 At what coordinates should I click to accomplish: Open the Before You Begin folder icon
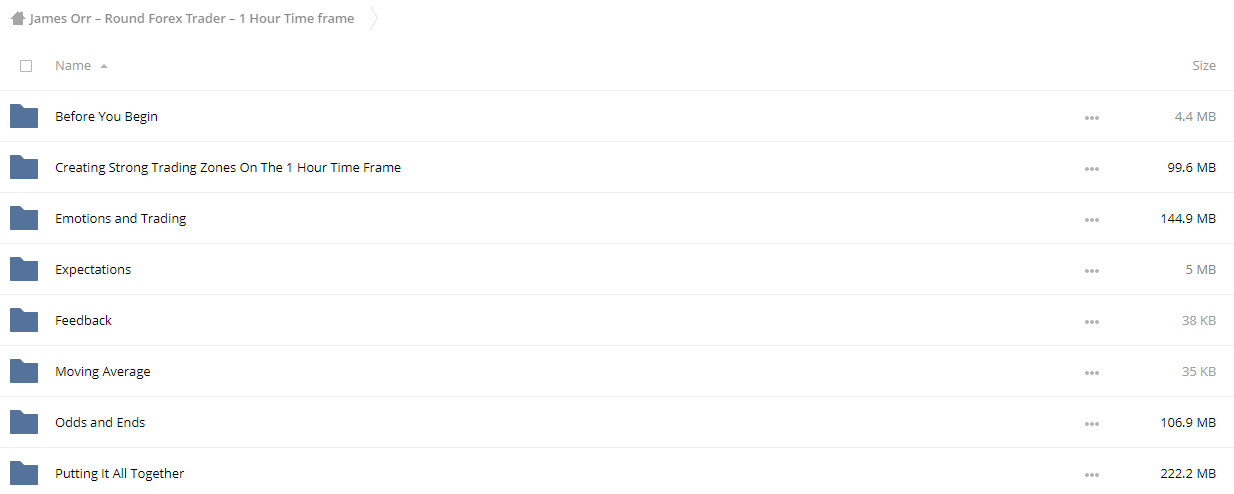24,116
